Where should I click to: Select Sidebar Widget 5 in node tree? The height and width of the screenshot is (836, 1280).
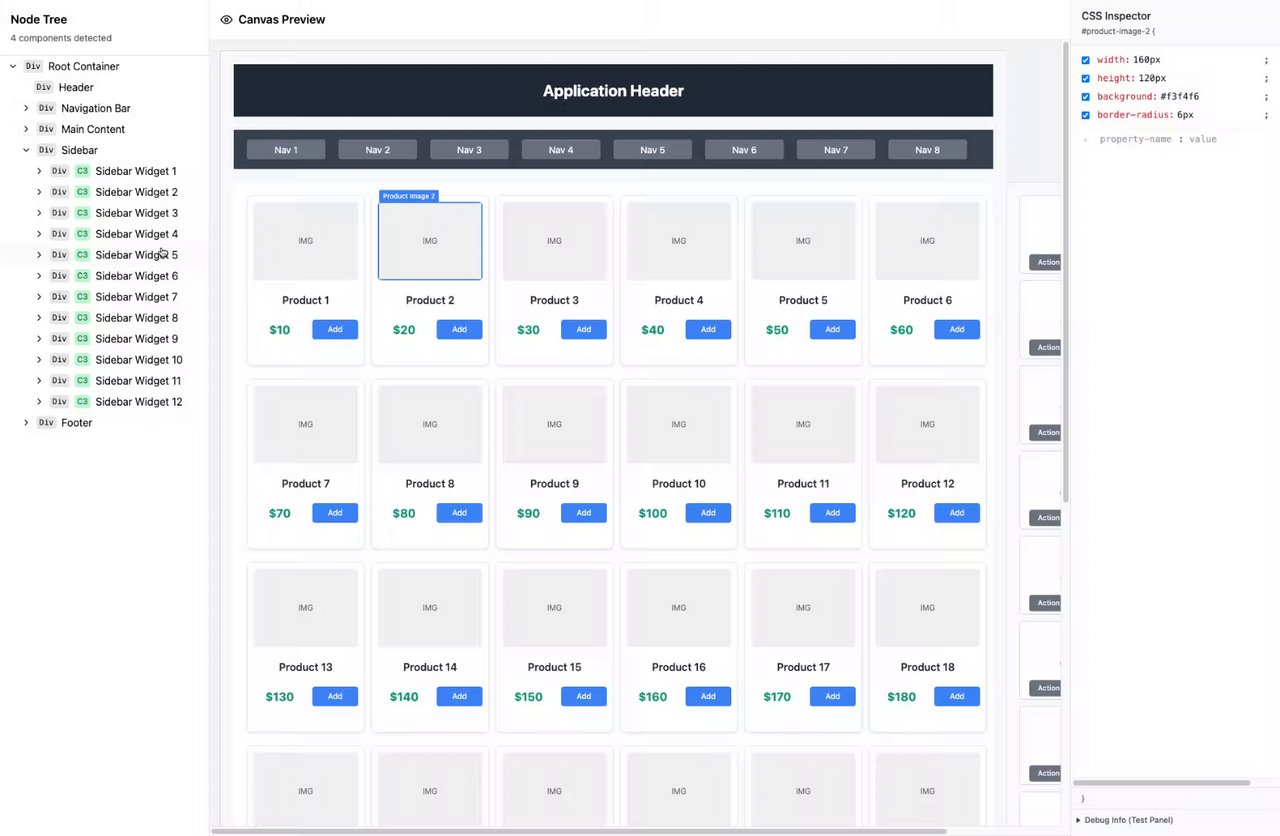coord(137,256)
